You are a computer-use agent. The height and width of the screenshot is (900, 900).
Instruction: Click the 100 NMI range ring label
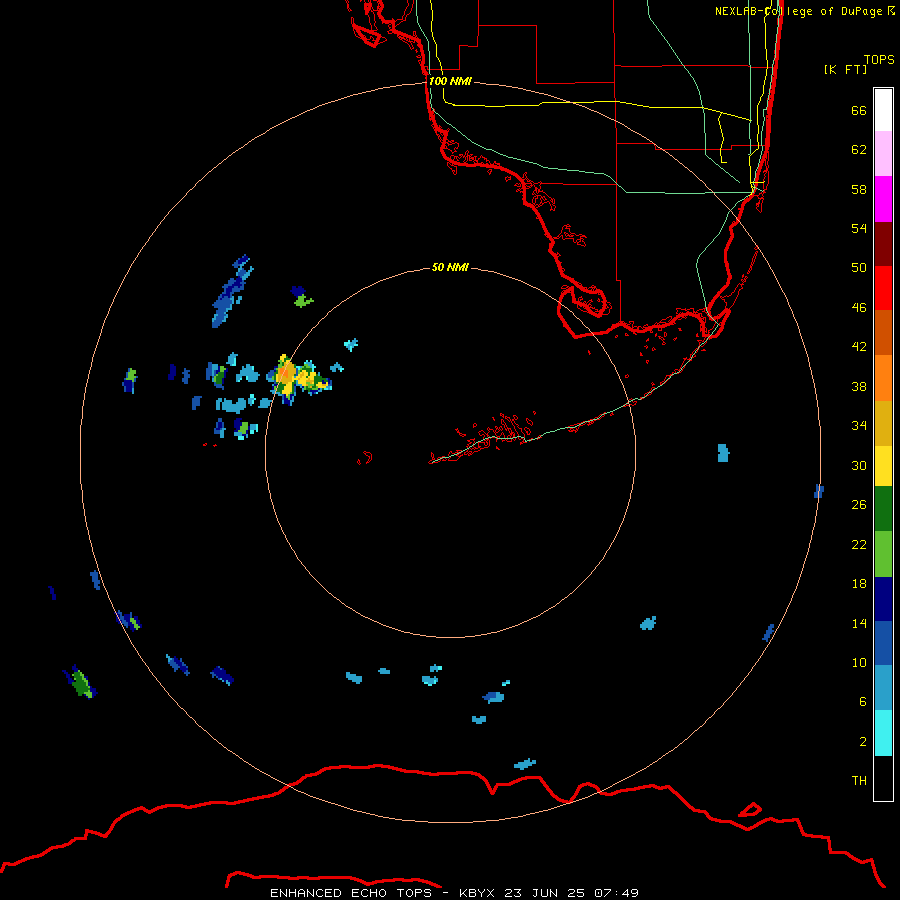(451, 81)
